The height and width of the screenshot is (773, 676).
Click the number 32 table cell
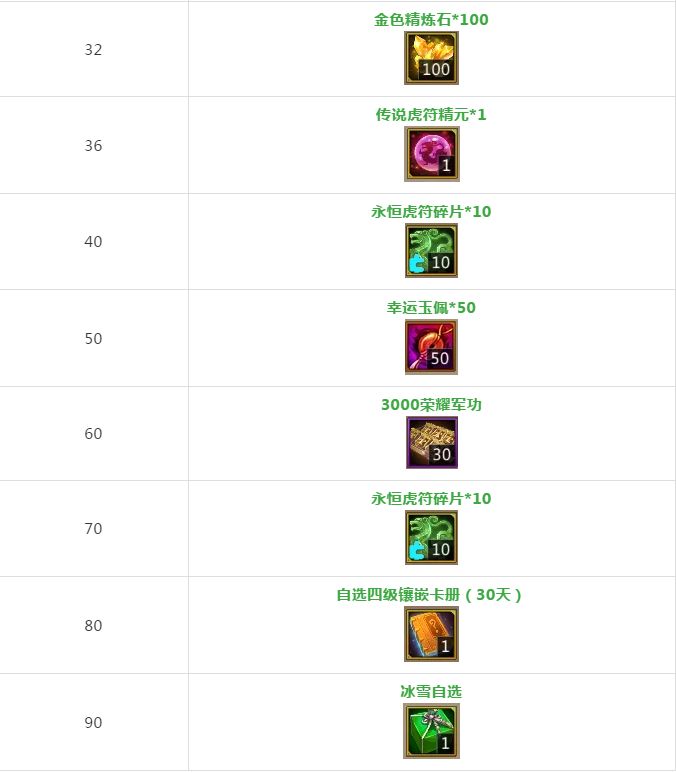pyautogui.click(x=93, y=49)
